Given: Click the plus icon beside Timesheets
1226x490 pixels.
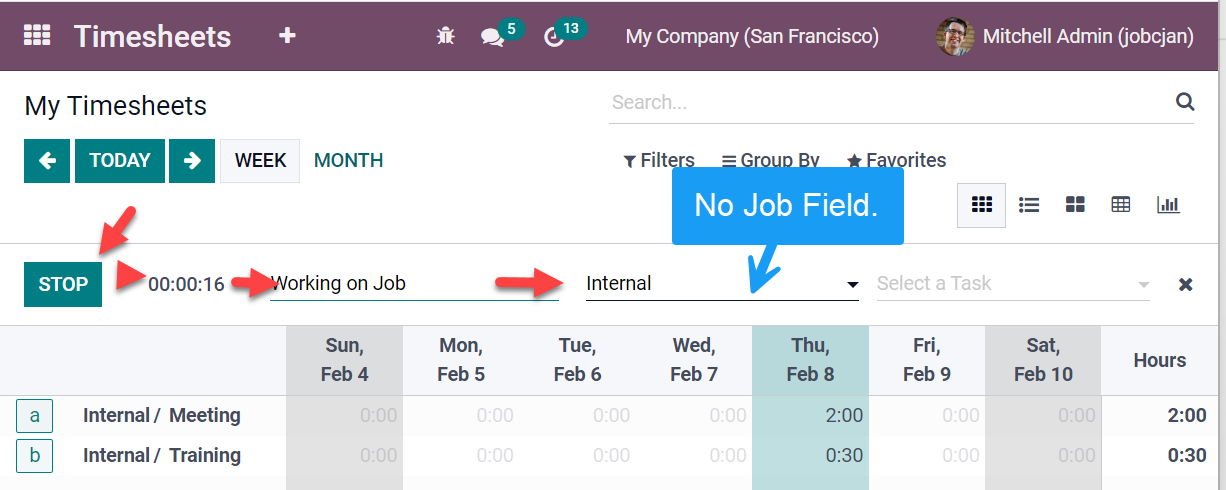Looking at the screenshot, I should point(287,36).
